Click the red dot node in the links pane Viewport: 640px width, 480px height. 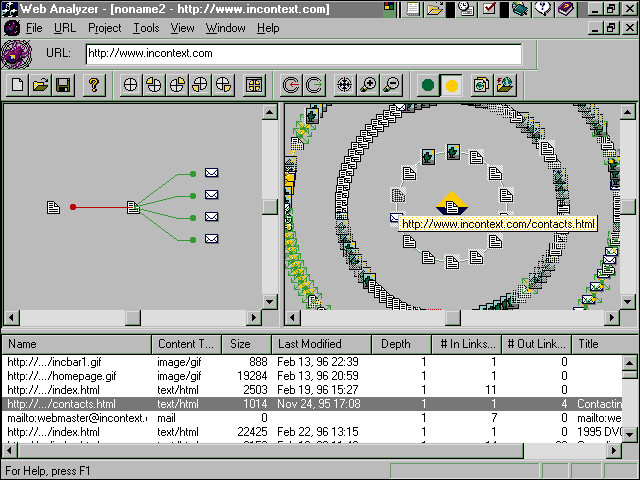click(73, 207)
